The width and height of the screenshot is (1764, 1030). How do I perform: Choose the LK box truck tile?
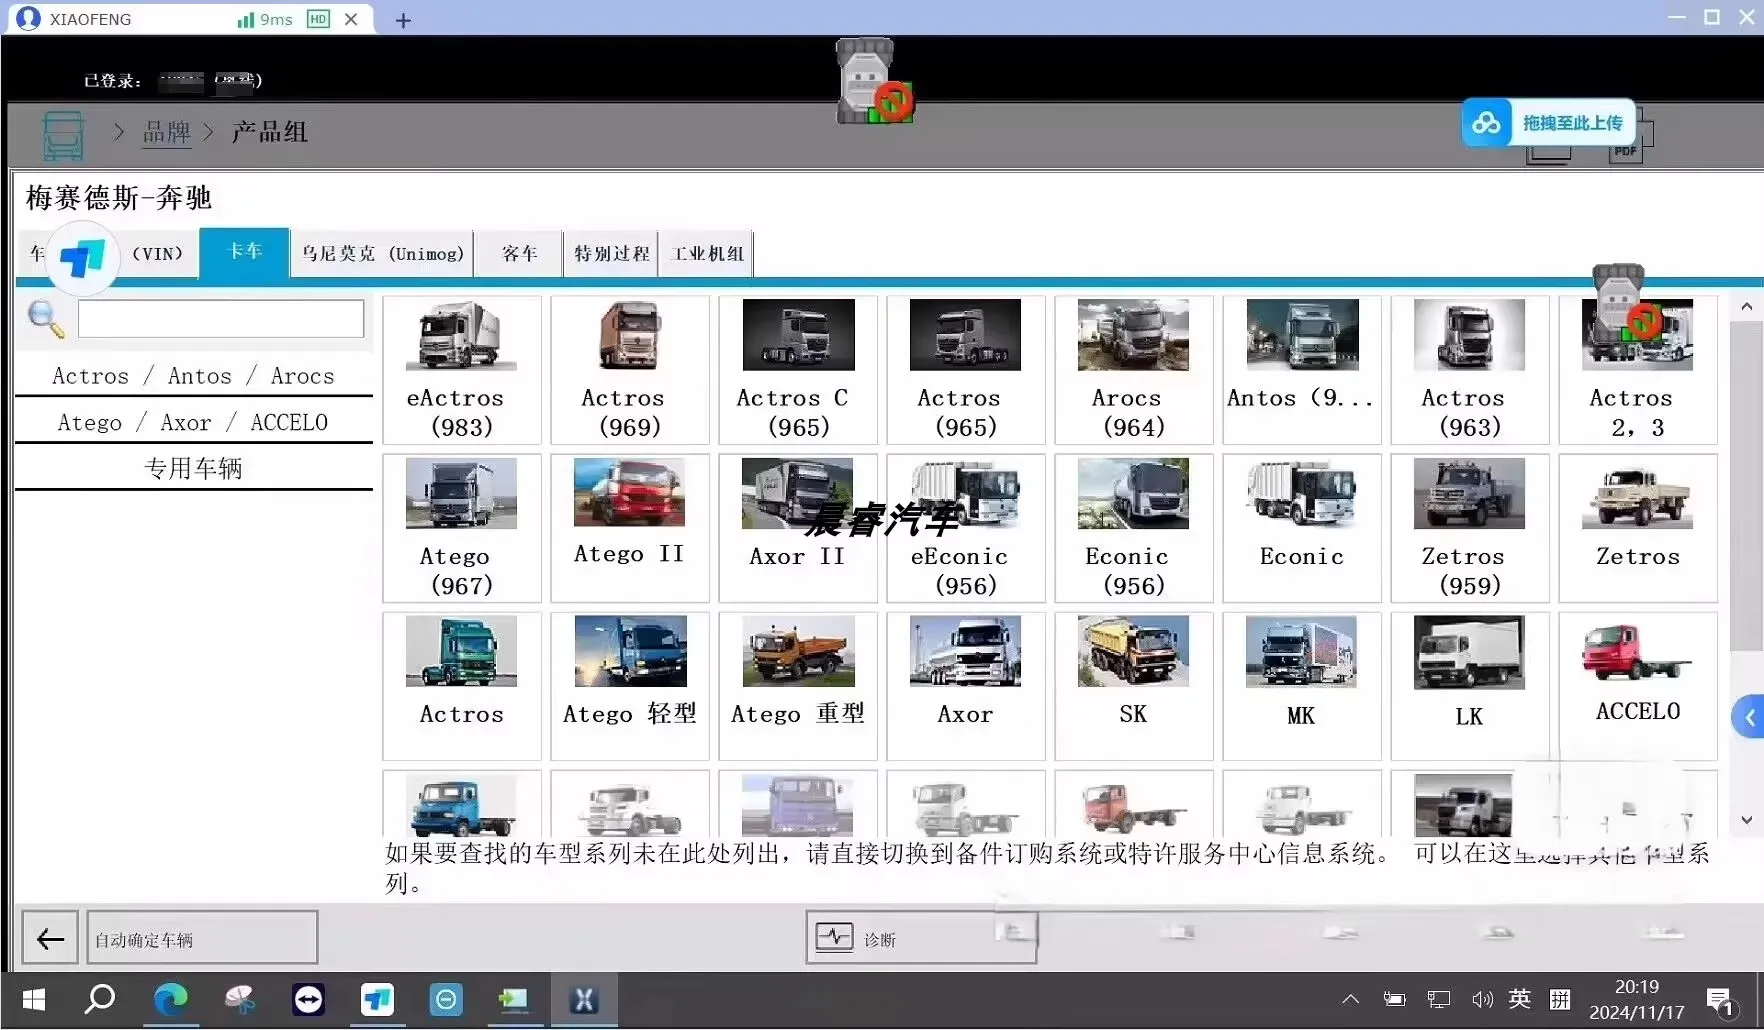[x=1470, y=686]
